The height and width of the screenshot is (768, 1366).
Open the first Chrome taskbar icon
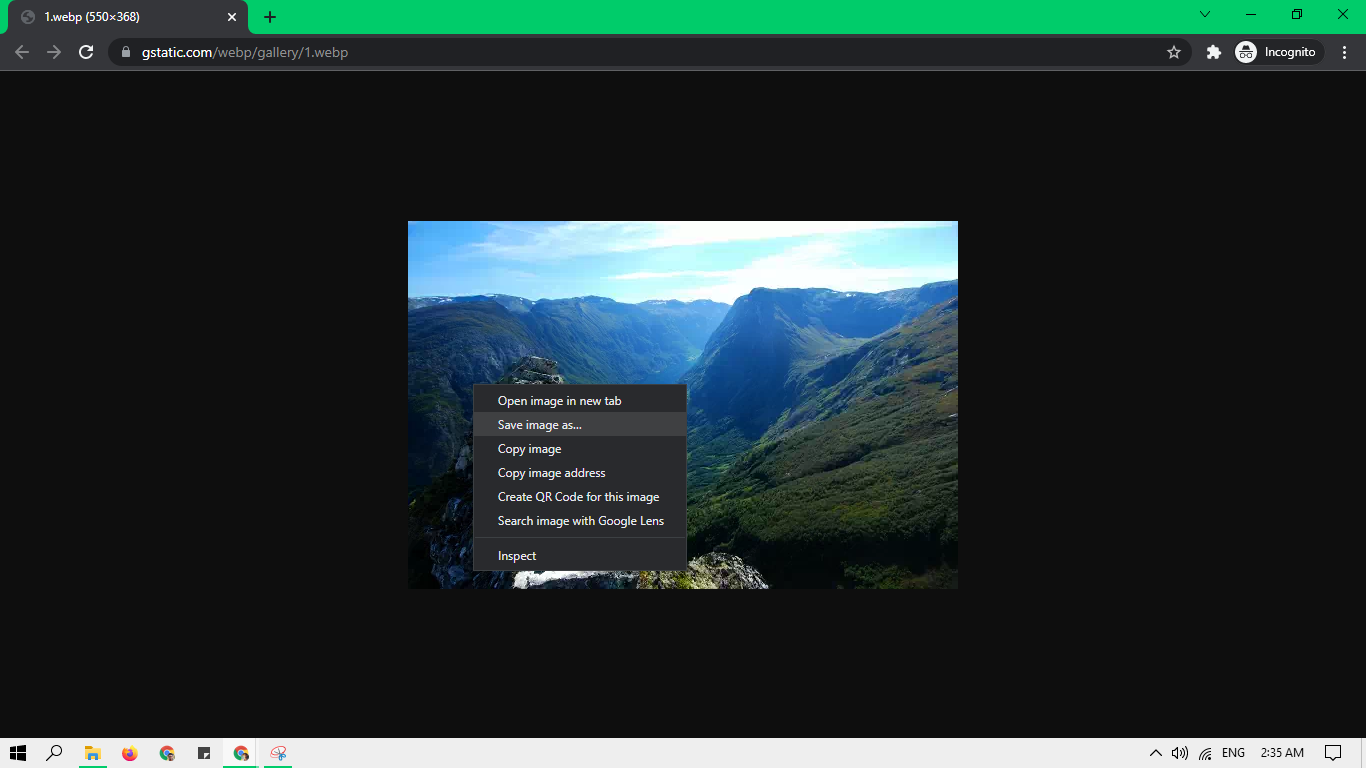(167, 753)
